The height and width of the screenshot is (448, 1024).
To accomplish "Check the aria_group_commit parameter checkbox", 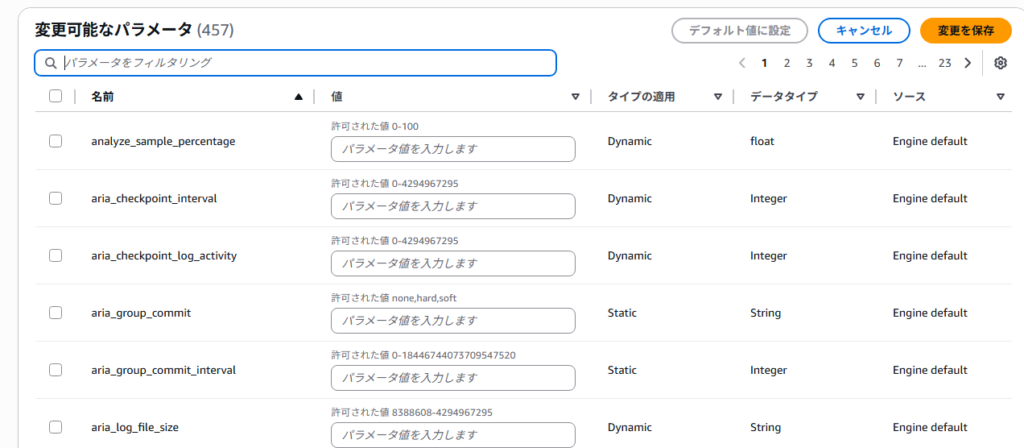I will (56, 313).
